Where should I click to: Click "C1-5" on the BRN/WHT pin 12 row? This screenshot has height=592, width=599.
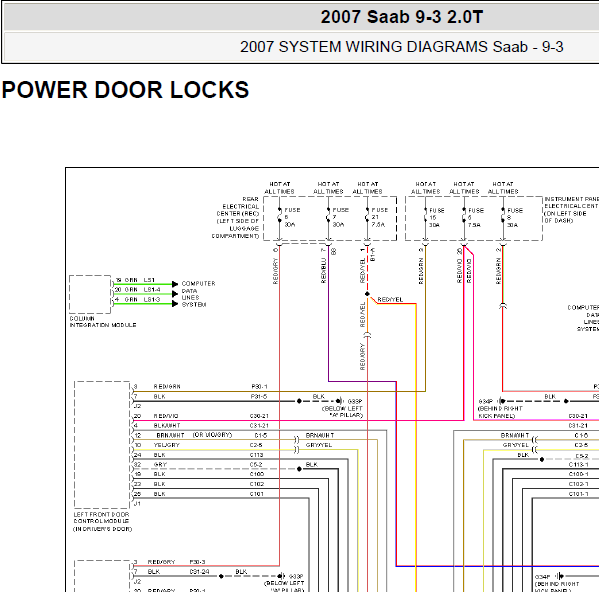(x=261, y=435)
